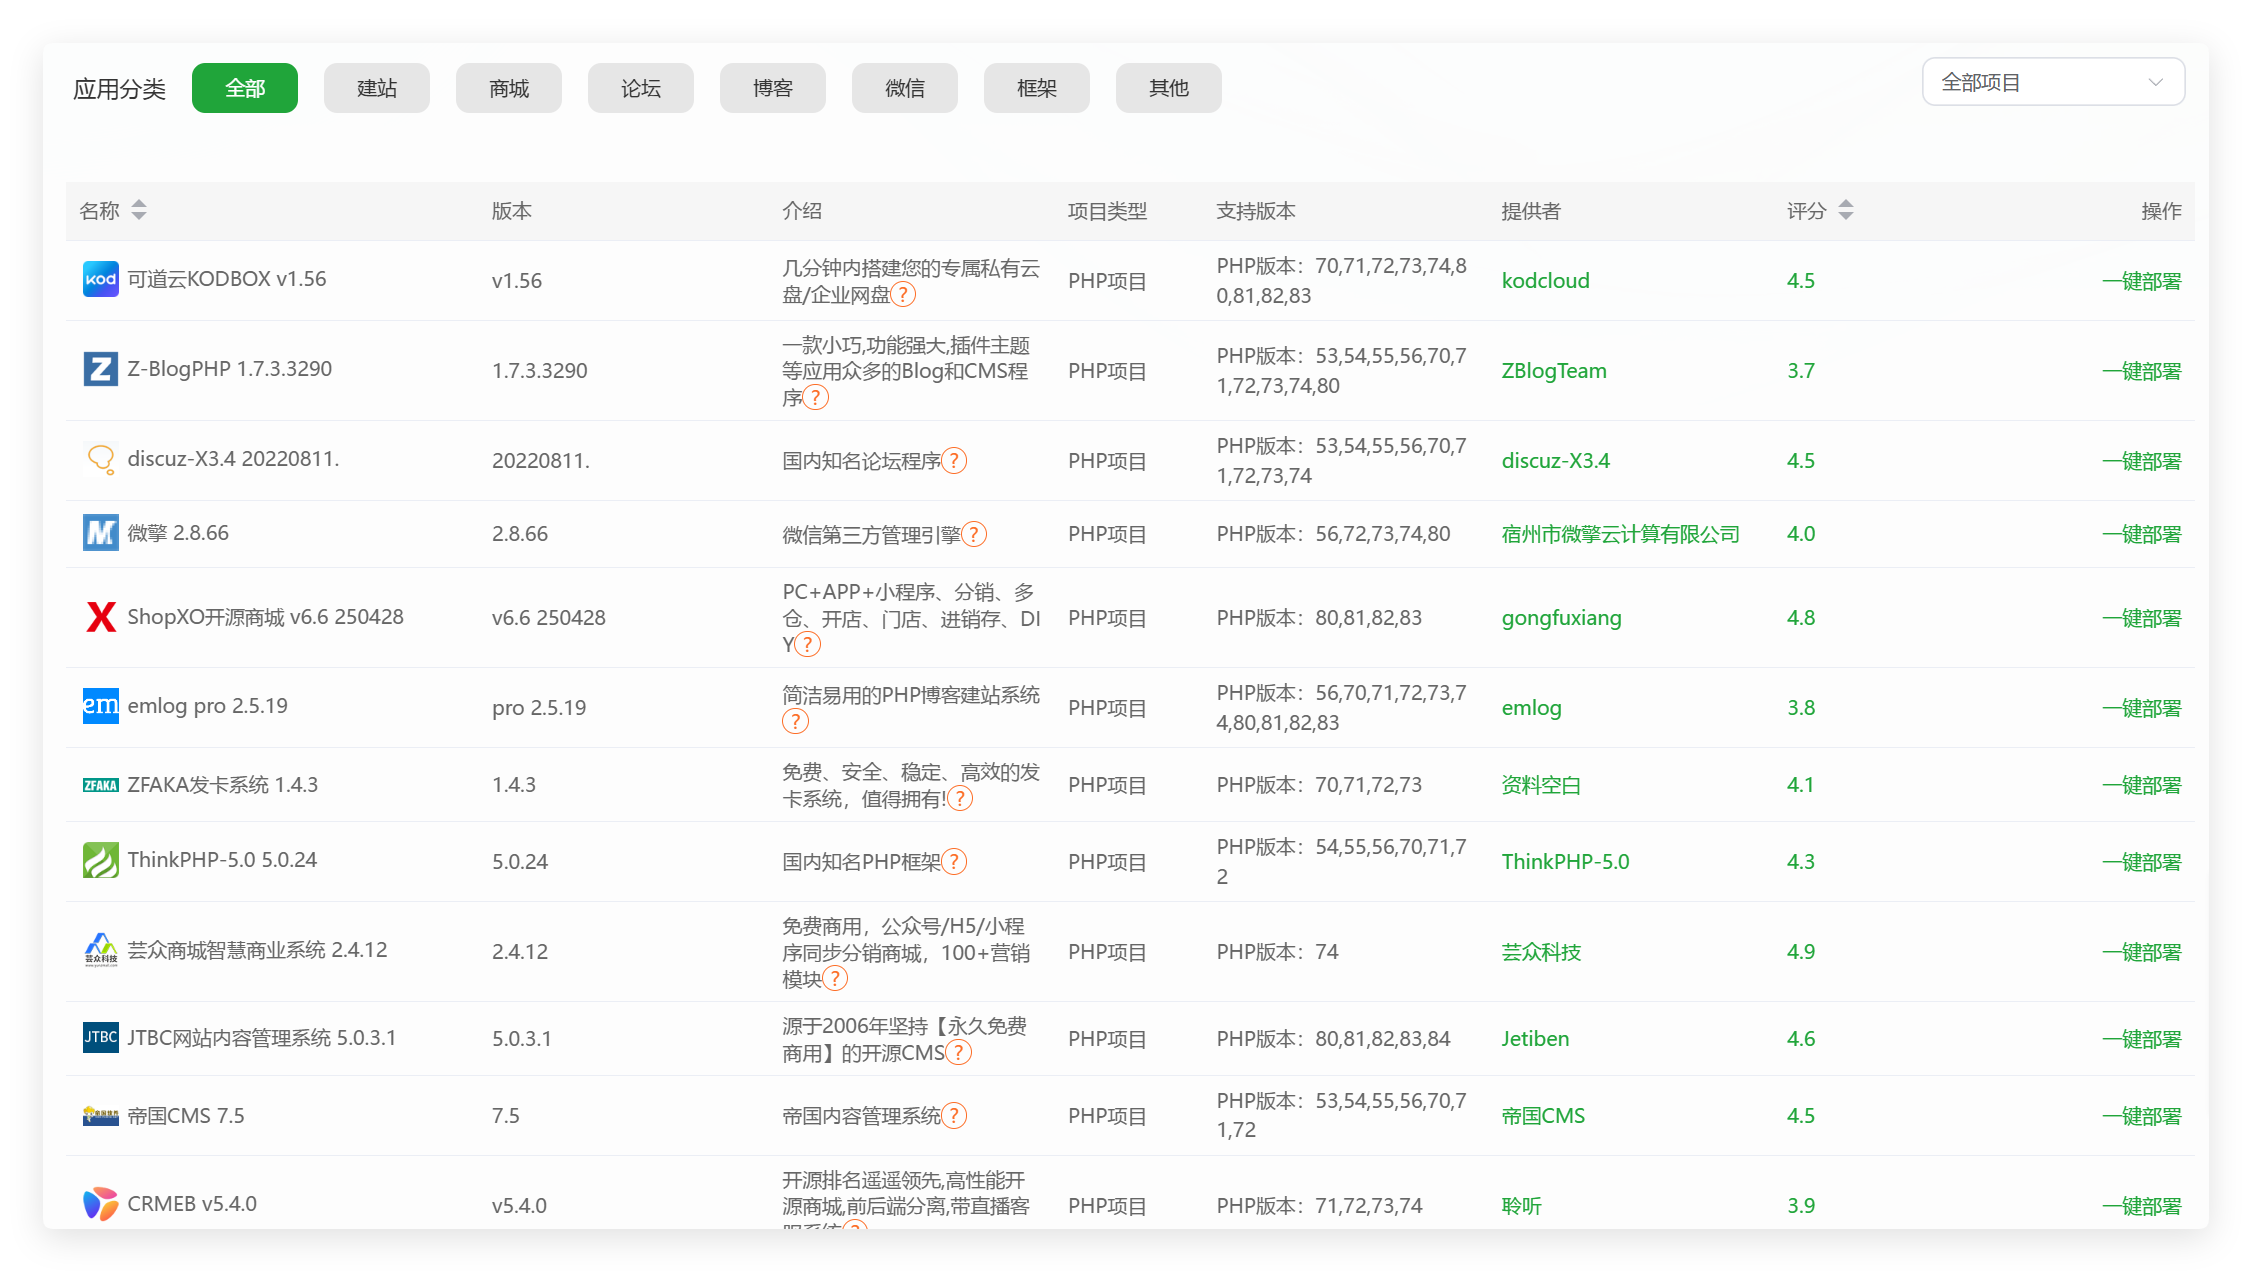Click version text v6.6 250428
The width and height of the screenshot is (2252, 1272).
pos(548,618)
